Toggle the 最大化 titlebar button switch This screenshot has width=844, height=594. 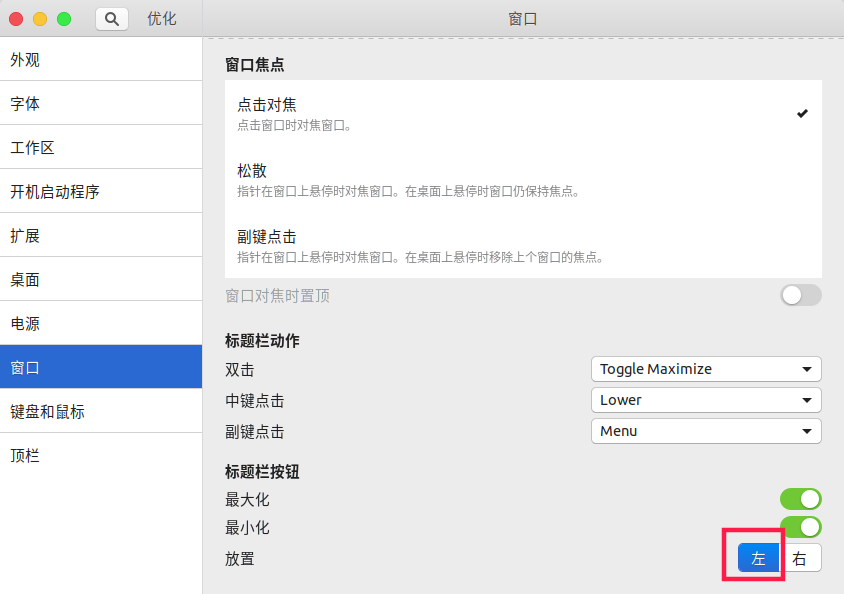[800, 499]
